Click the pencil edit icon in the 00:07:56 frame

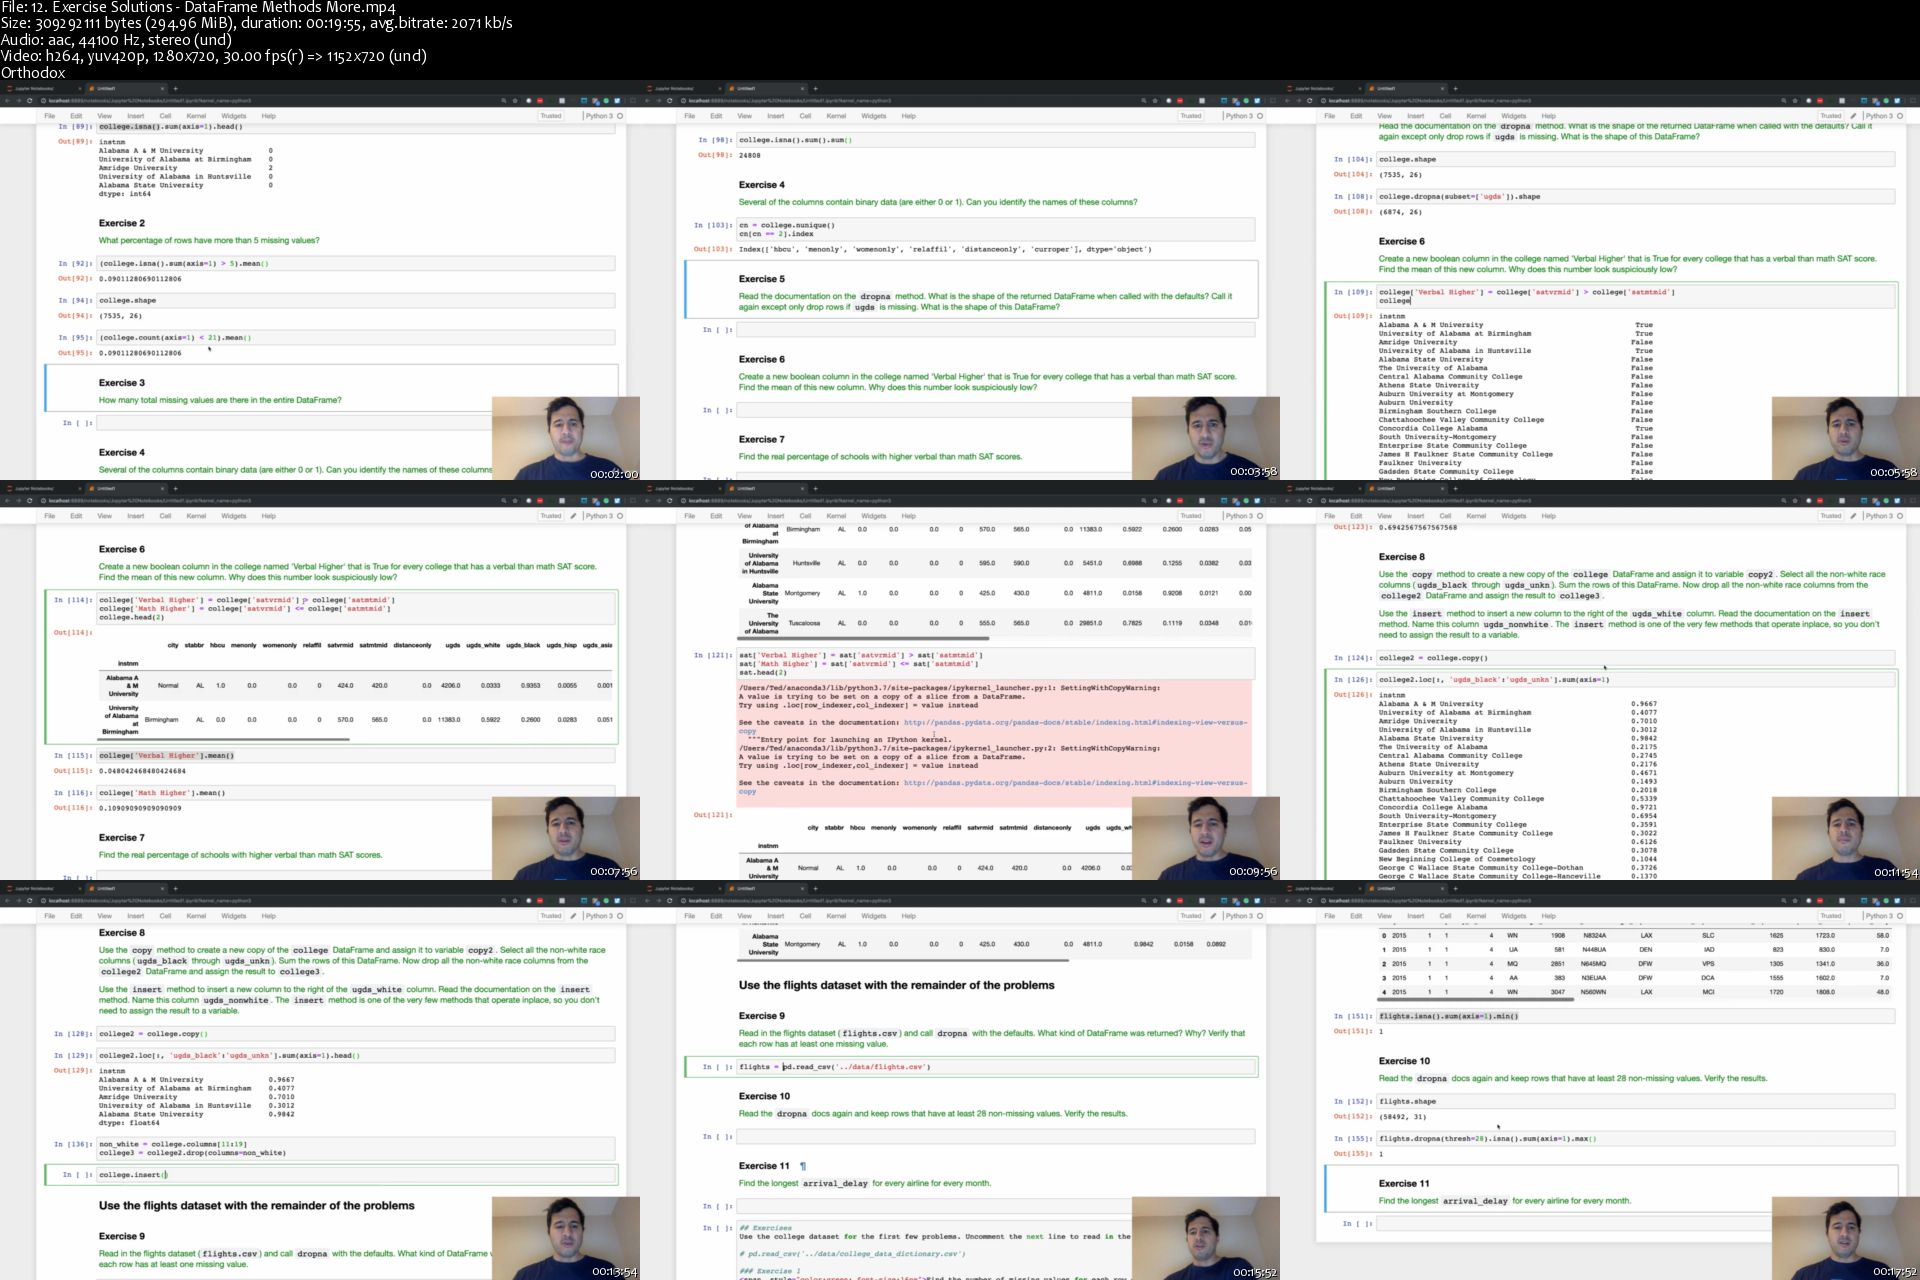click(573, 516)
